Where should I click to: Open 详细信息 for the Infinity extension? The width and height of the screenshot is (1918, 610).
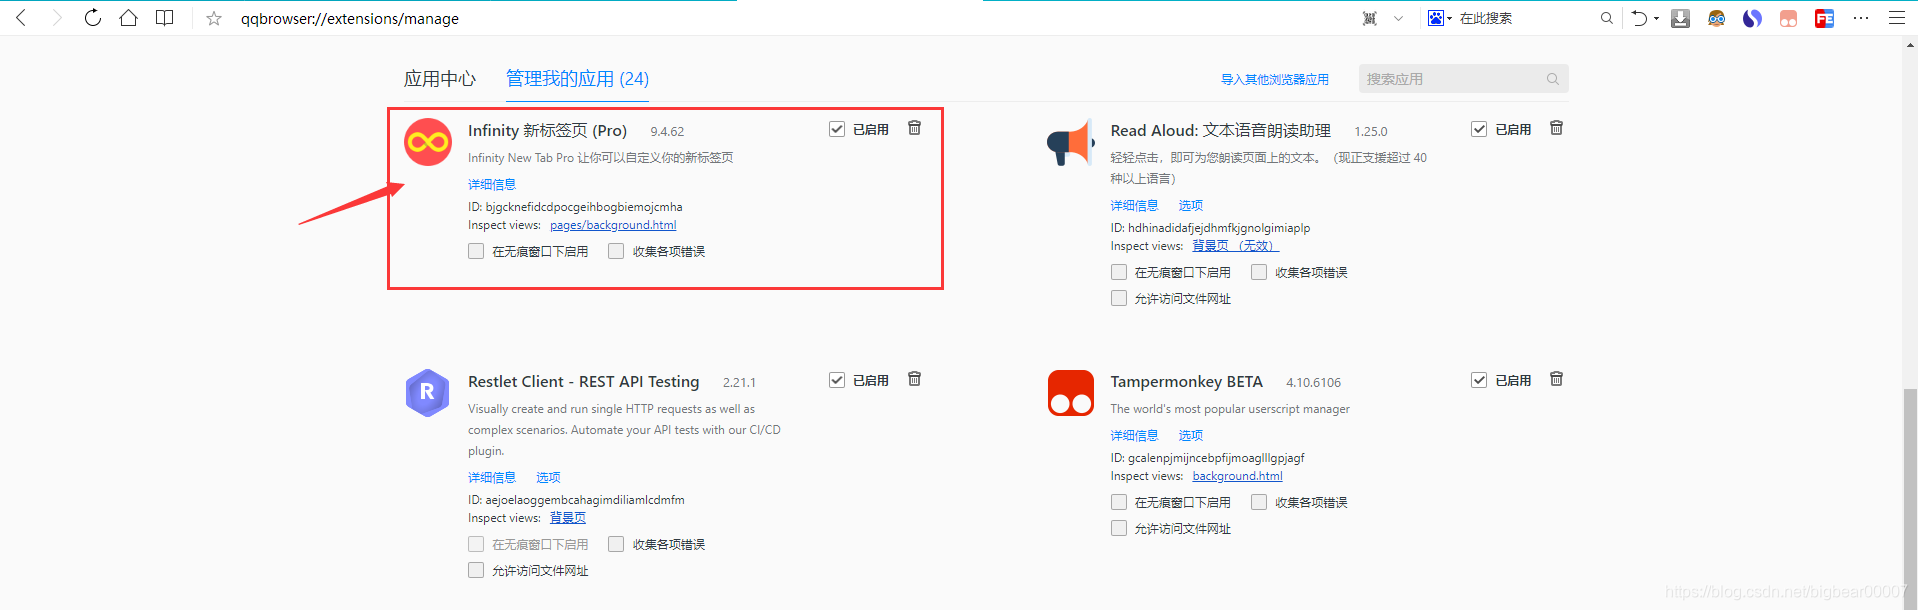(492, 184)
